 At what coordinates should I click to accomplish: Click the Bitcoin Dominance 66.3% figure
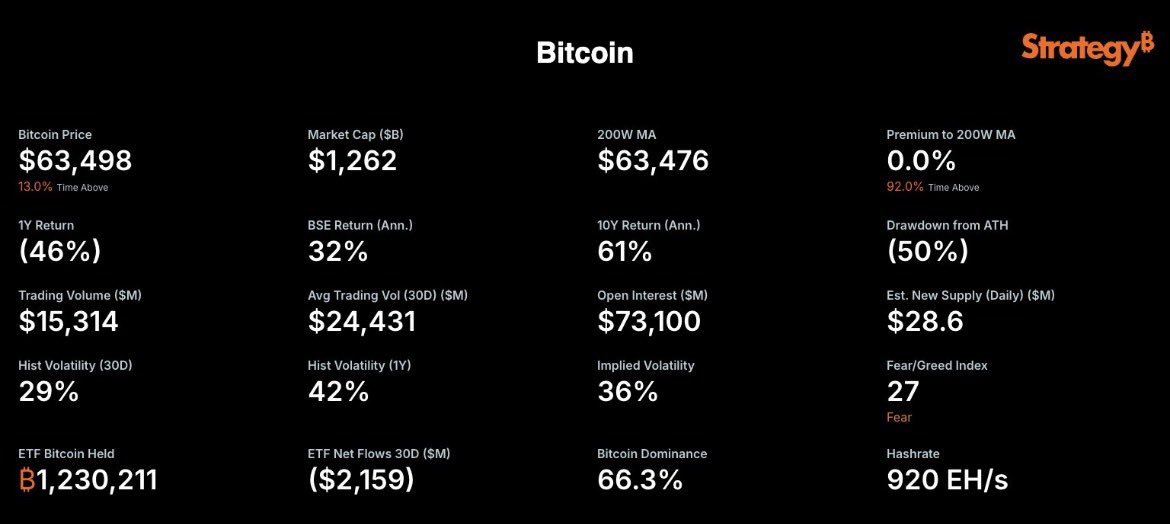pos(640,480)
